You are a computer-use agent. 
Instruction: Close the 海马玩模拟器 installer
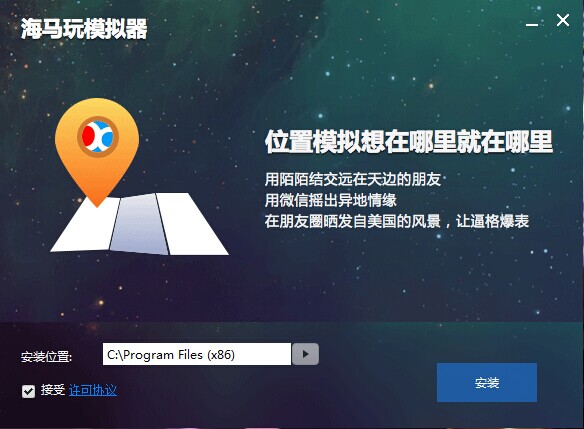pos(562,20)
